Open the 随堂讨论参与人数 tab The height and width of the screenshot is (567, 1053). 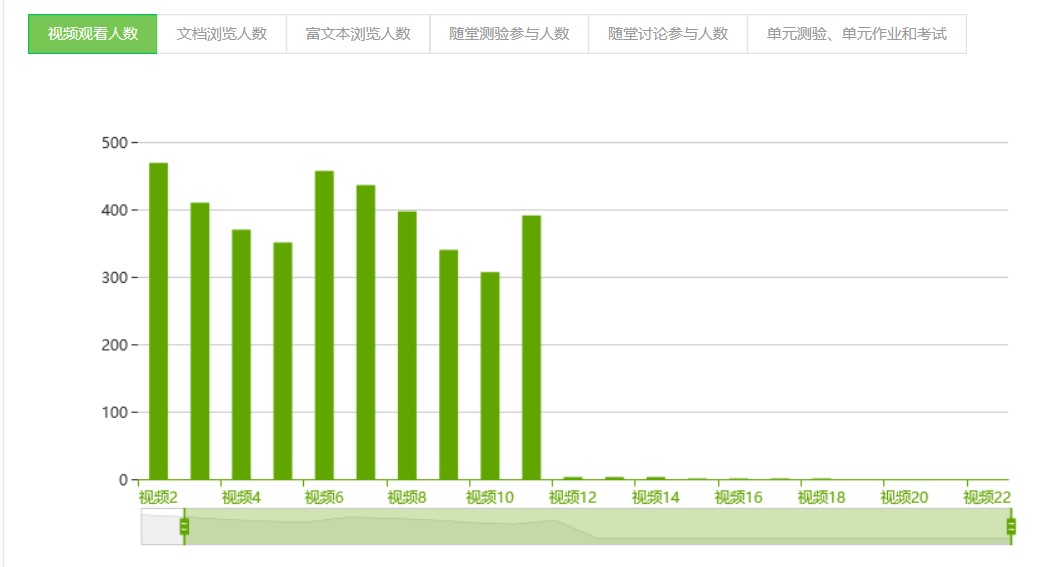[x=668, y=34]
